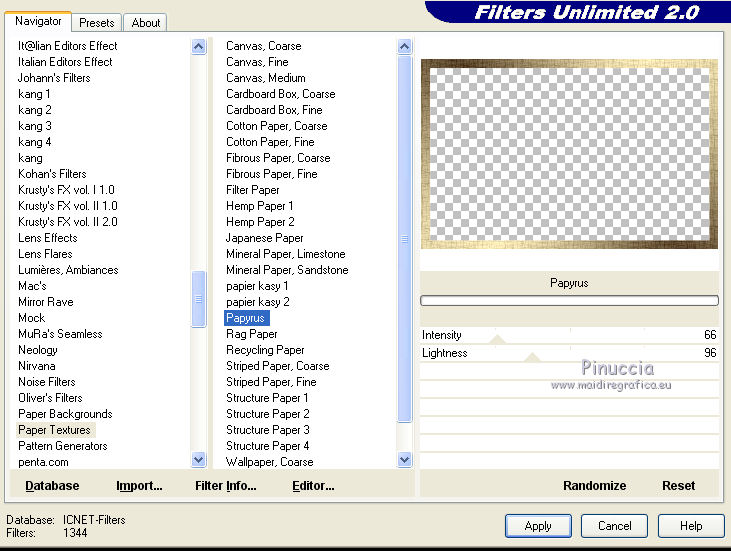Click Randomize settings
Screen dimensions: 731x551
click(x=594, y=486)
